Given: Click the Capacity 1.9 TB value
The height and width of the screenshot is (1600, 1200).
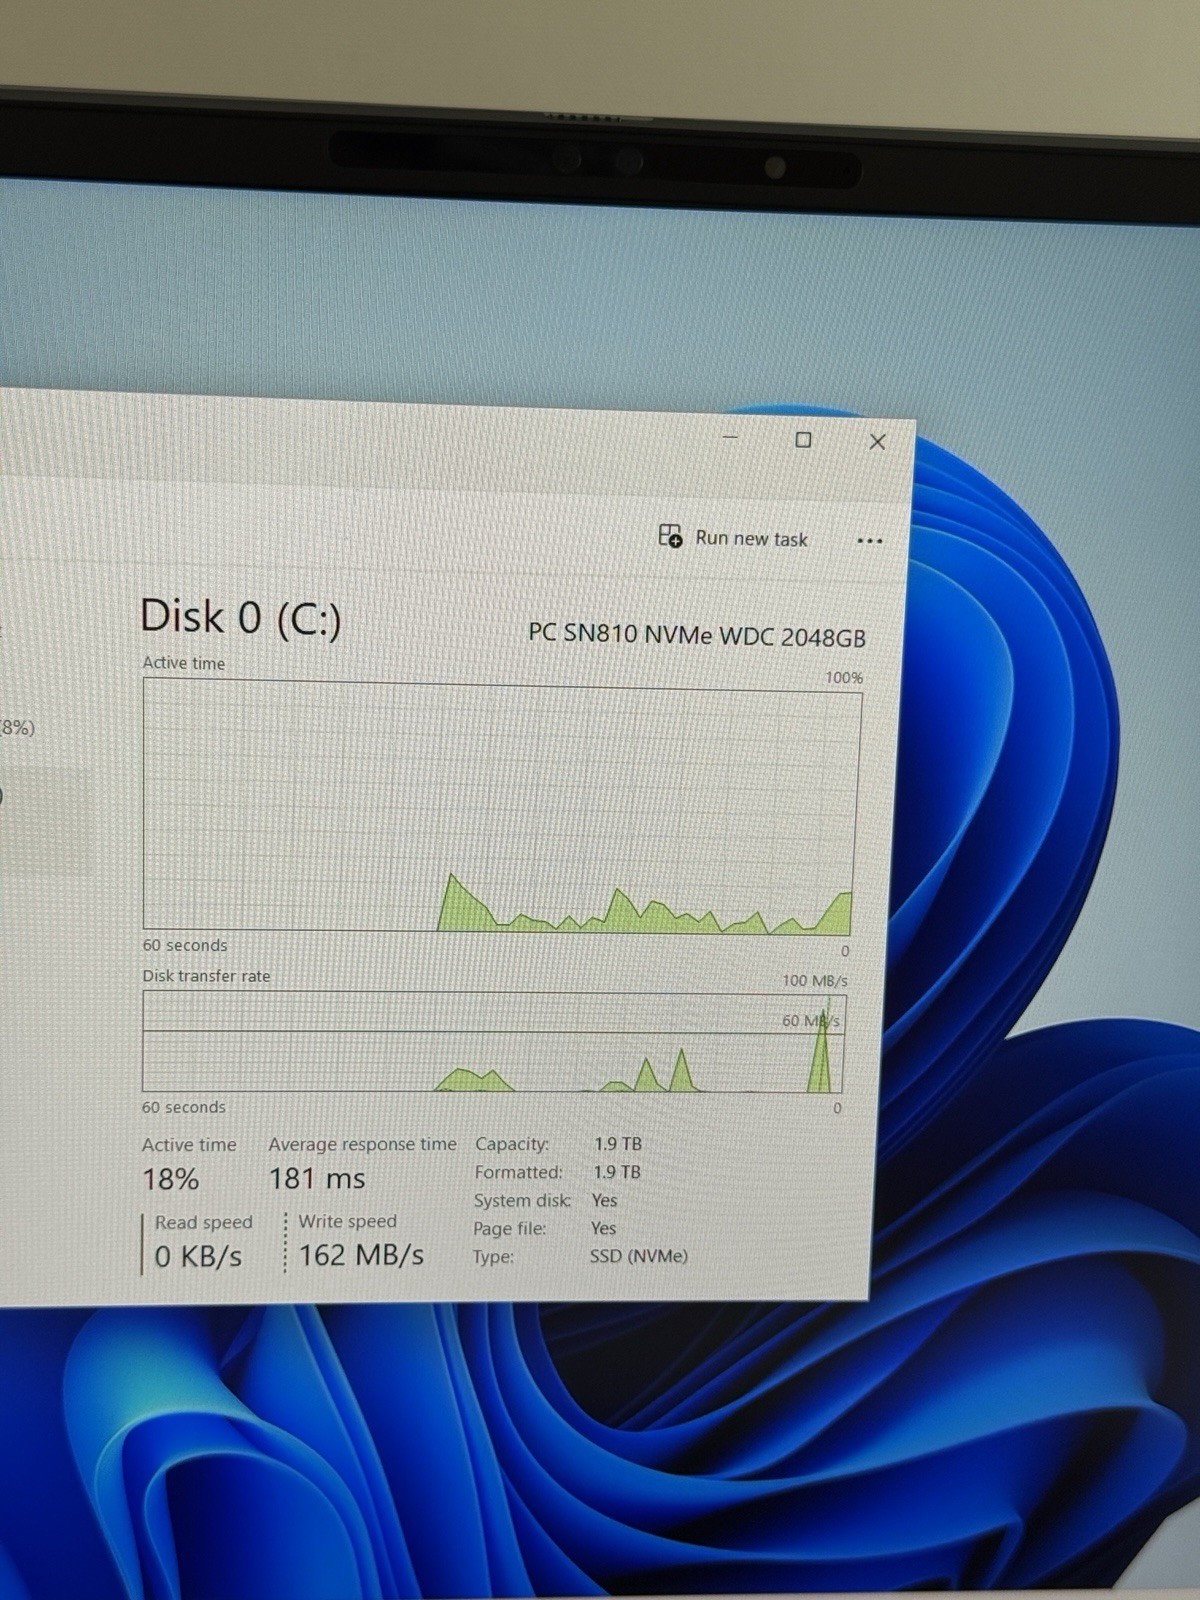Looking at the screenshot, I should 618,1143.
